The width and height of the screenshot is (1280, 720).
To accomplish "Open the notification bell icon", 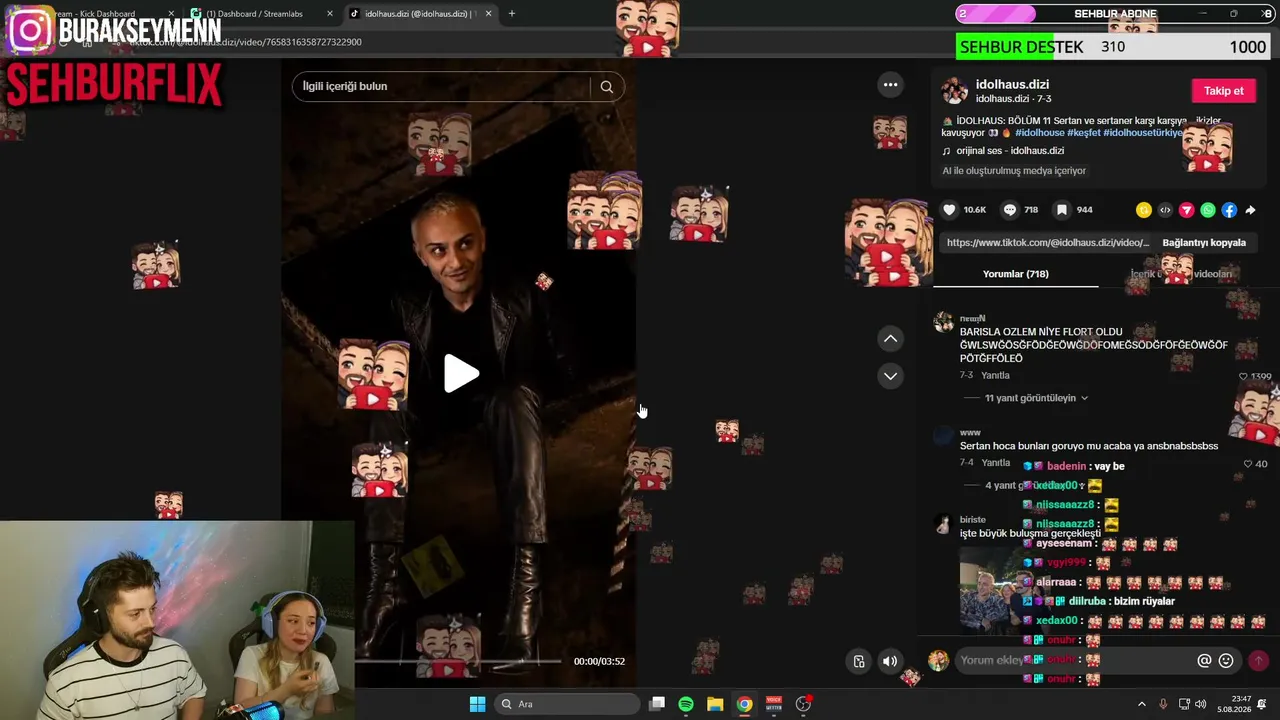I will (x=1263, y=704).
